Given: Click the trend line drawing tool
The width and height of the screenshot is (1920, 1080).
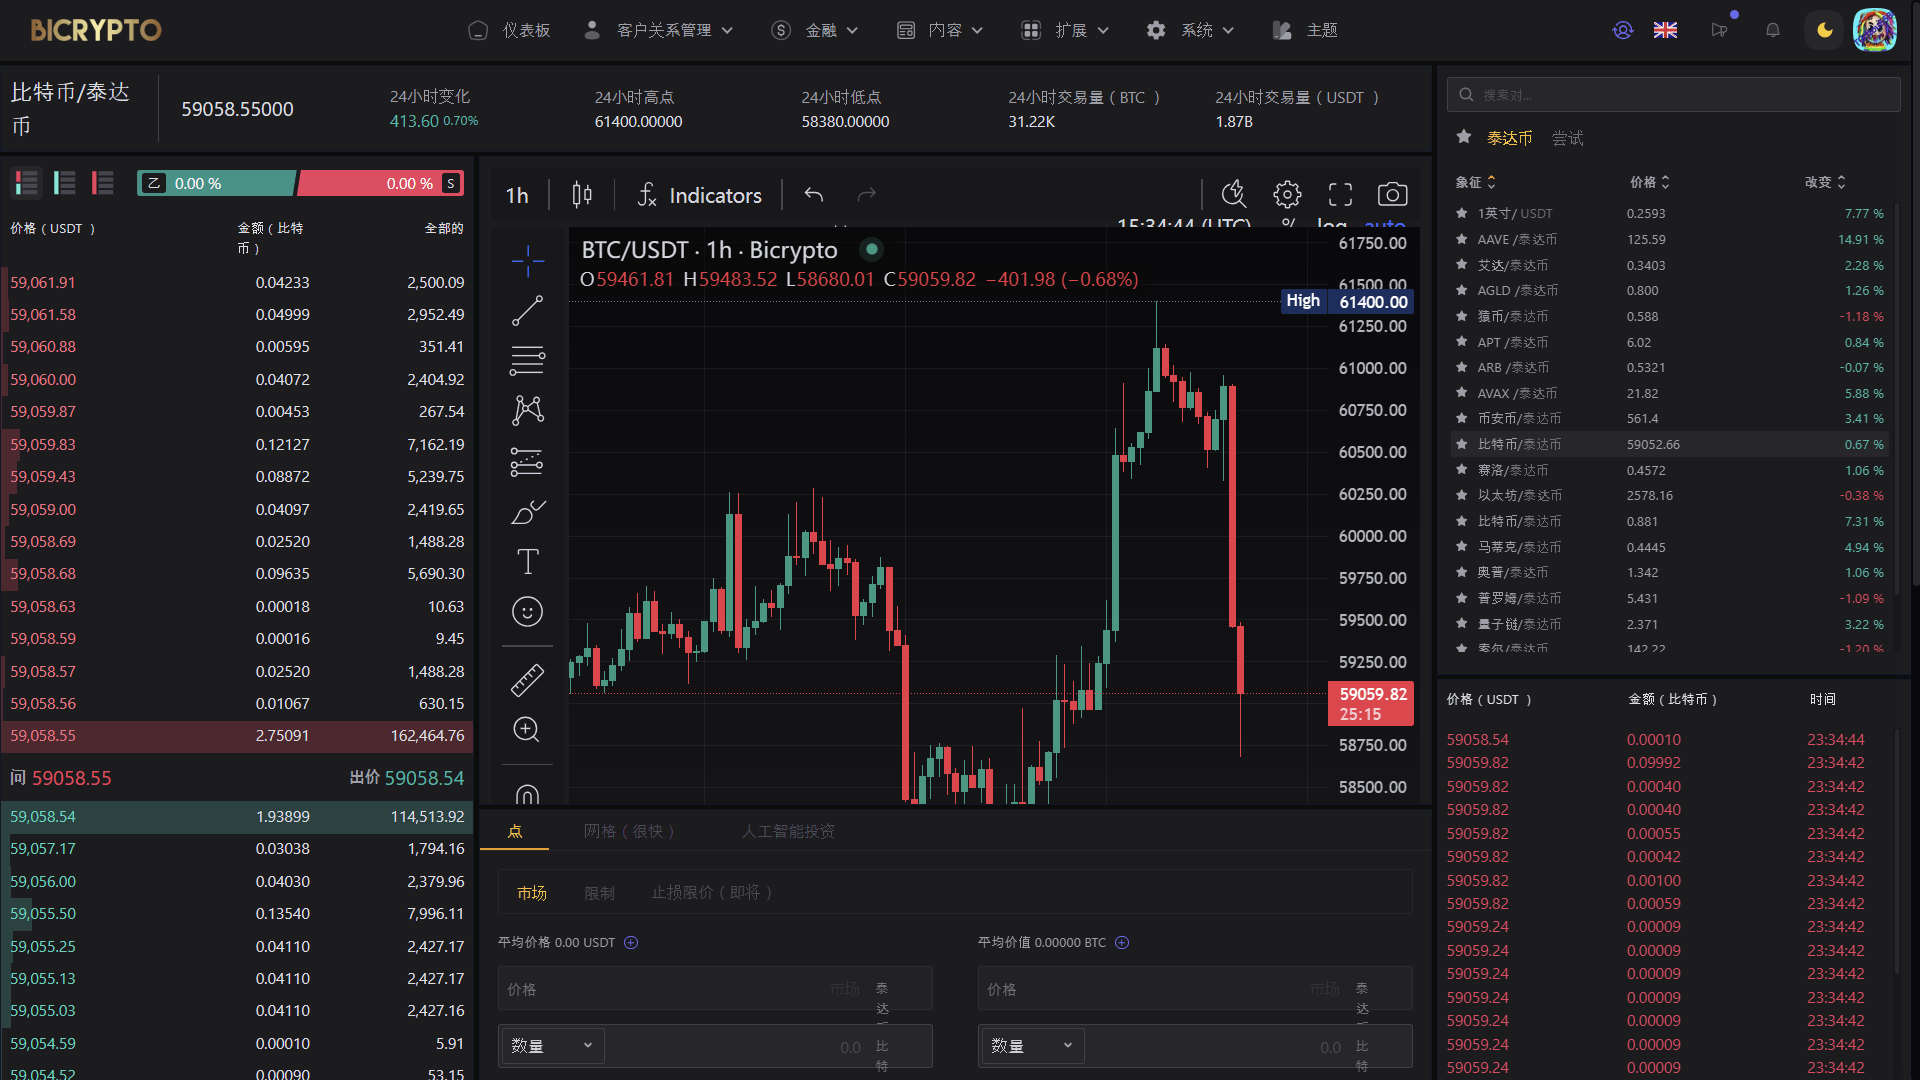Looking at the screenshot, I should point(527,311).
